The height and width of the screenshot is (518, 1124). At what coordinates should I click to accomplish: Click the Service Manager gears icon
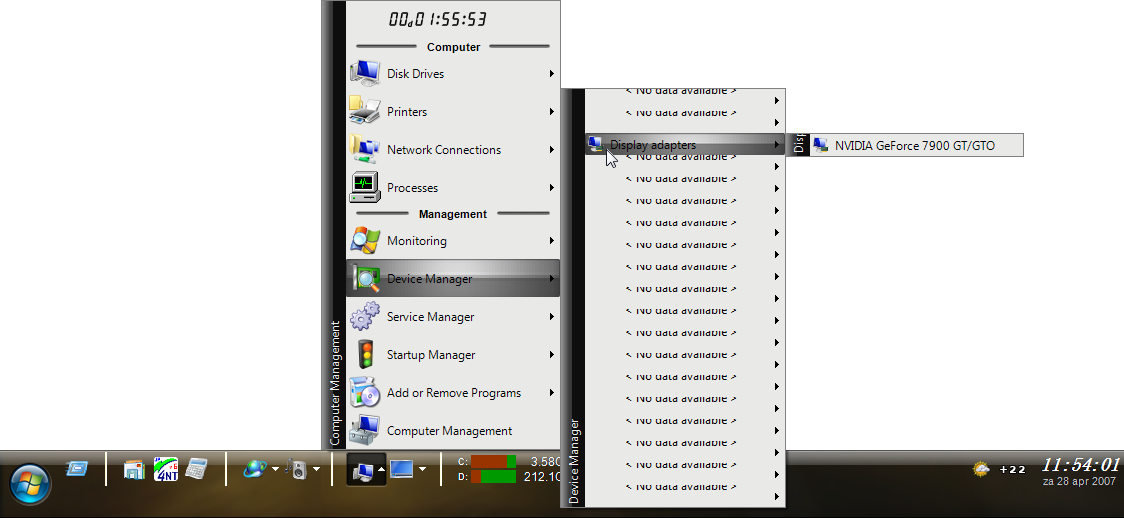click(x=364, y=317)
